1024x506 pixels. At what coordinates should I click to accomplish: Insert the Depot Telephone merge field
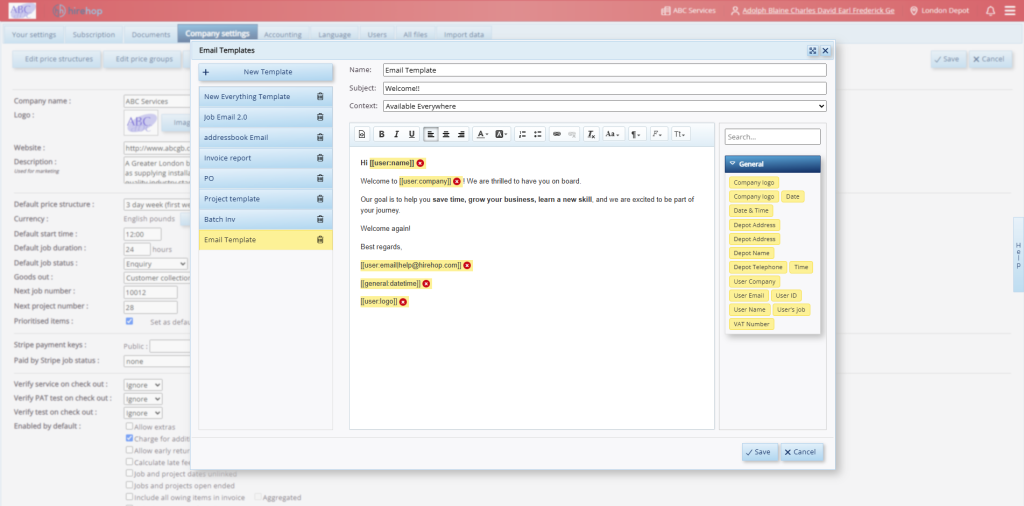tap(758, 267)
